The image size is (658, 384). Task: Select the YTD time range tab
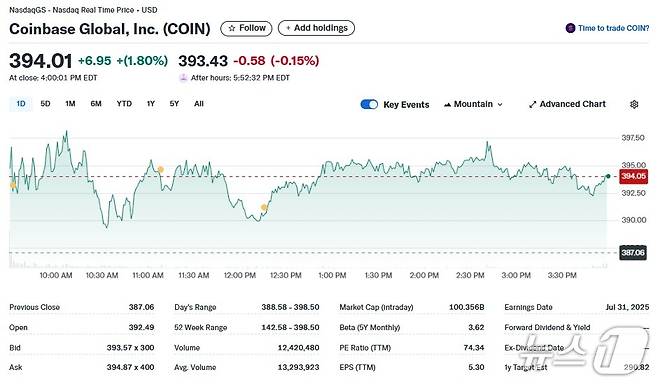pos(124,104)
